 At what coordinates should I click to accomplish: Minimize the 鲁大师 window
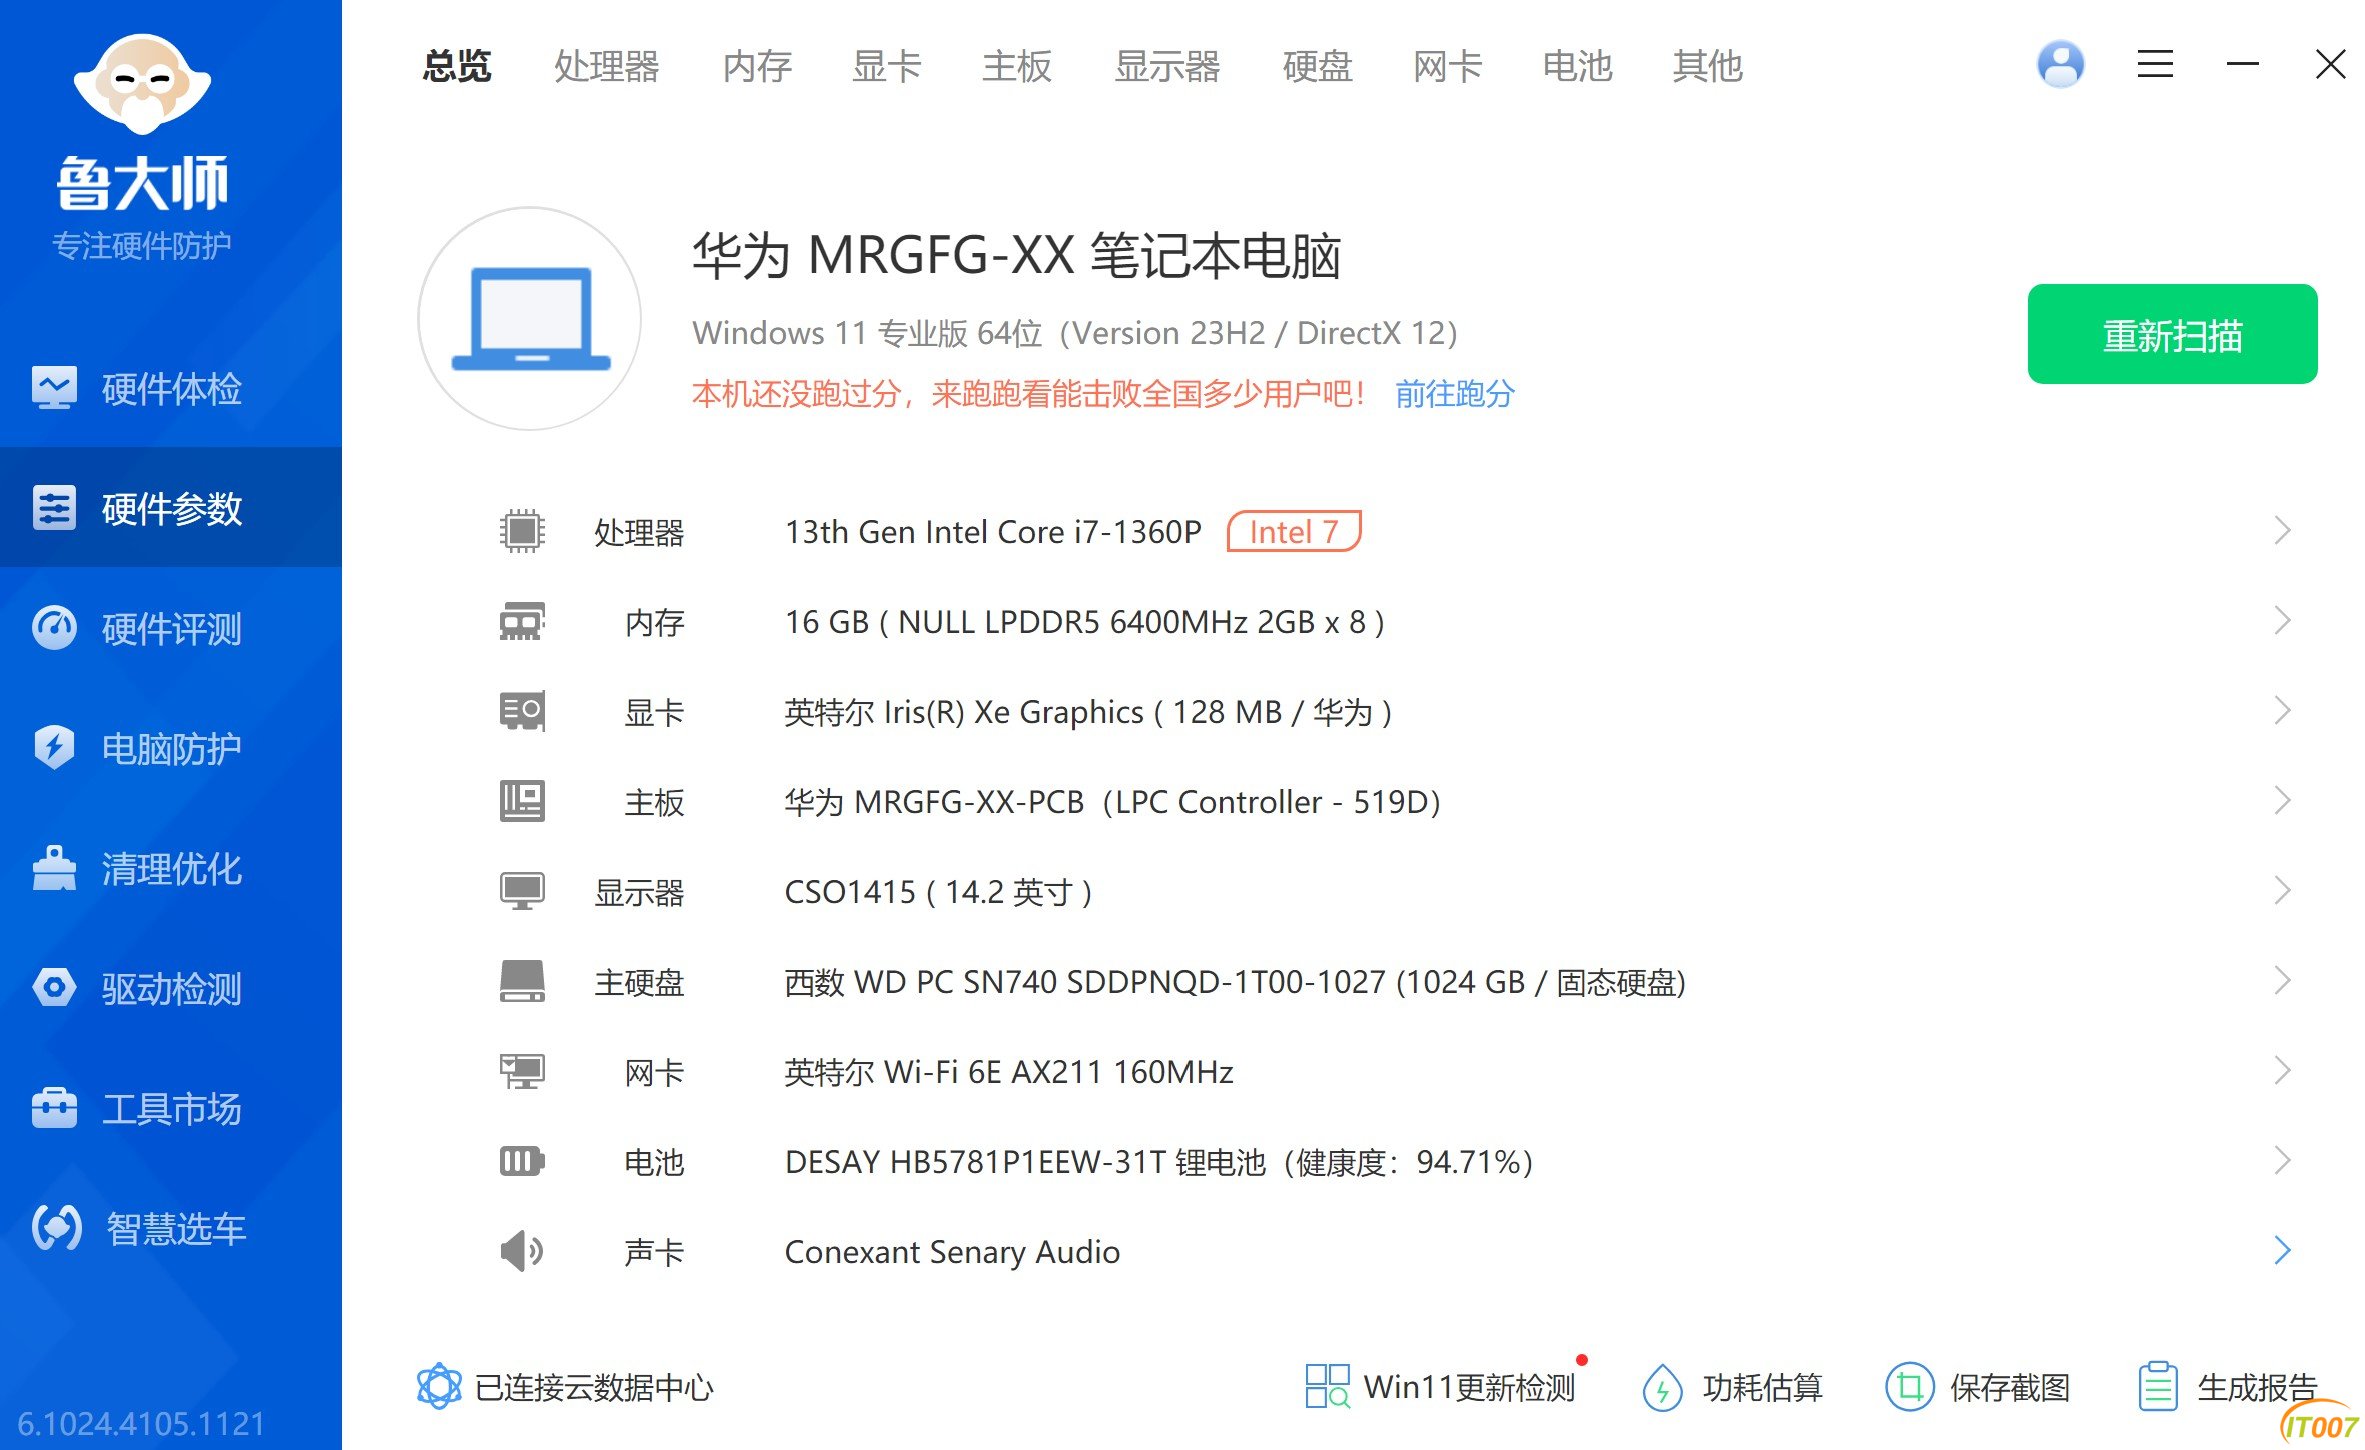[x=2242, y=64]
